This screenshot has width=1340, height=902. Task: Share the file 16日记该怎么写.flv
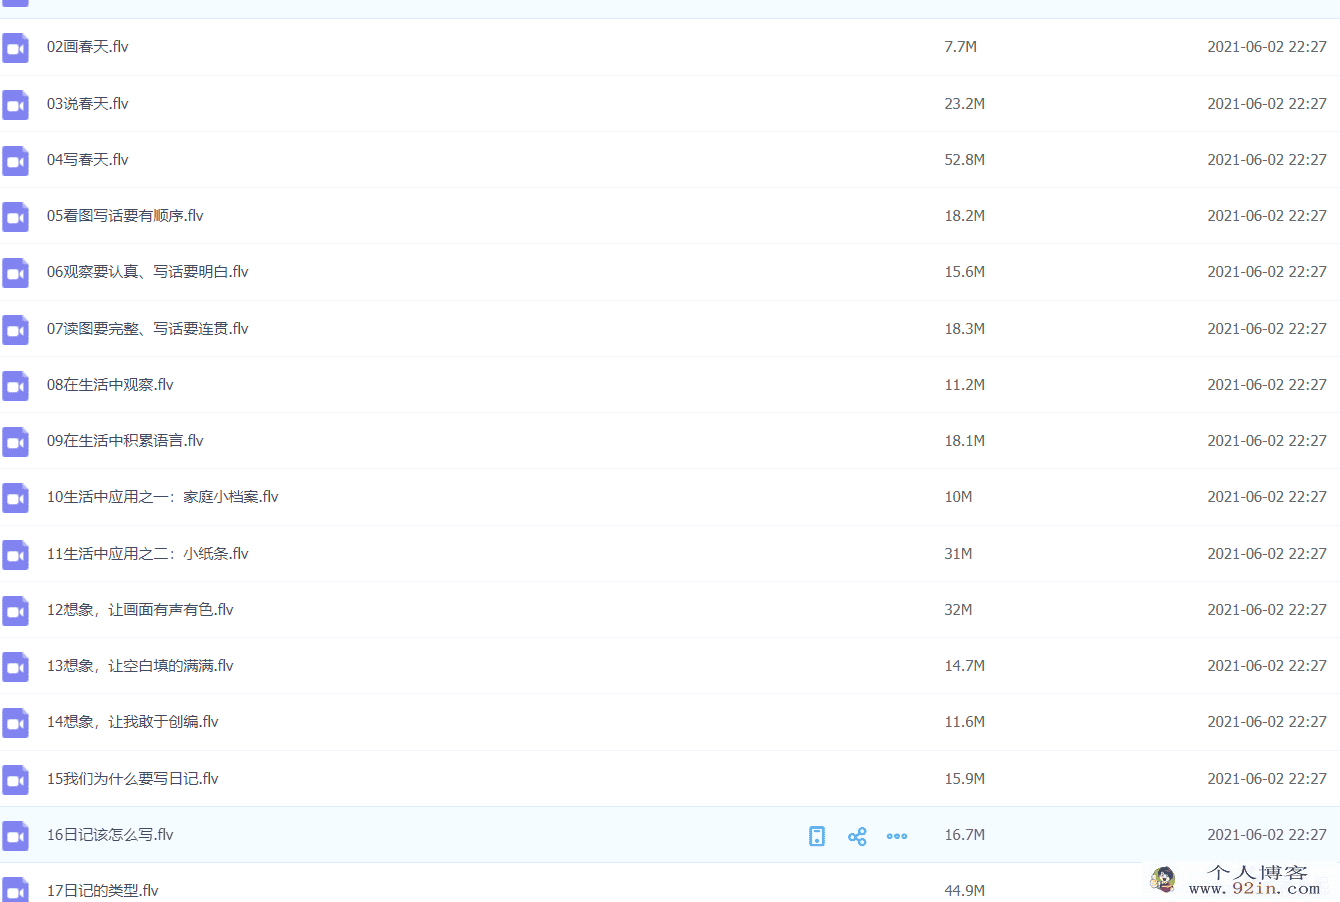[857, 836]
